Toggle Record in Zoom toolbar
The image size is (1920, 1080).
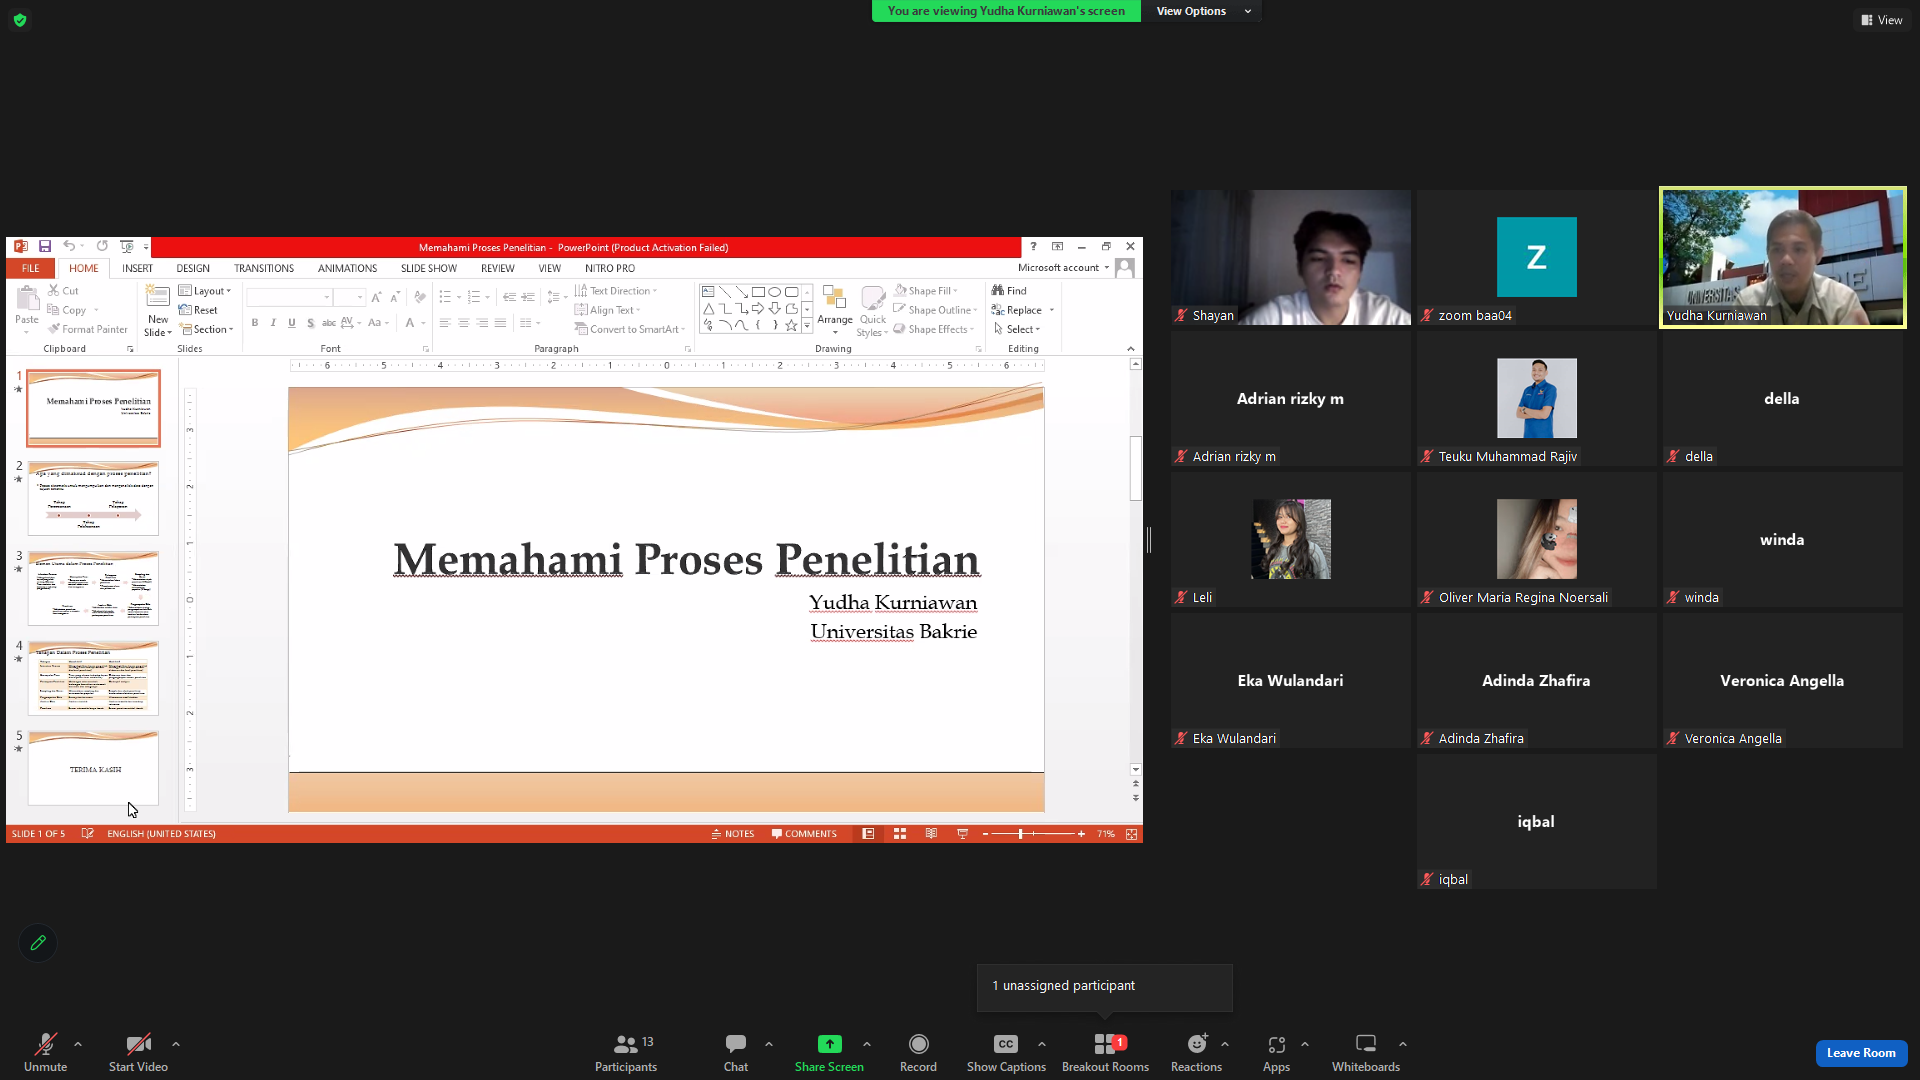[918, 1053]
